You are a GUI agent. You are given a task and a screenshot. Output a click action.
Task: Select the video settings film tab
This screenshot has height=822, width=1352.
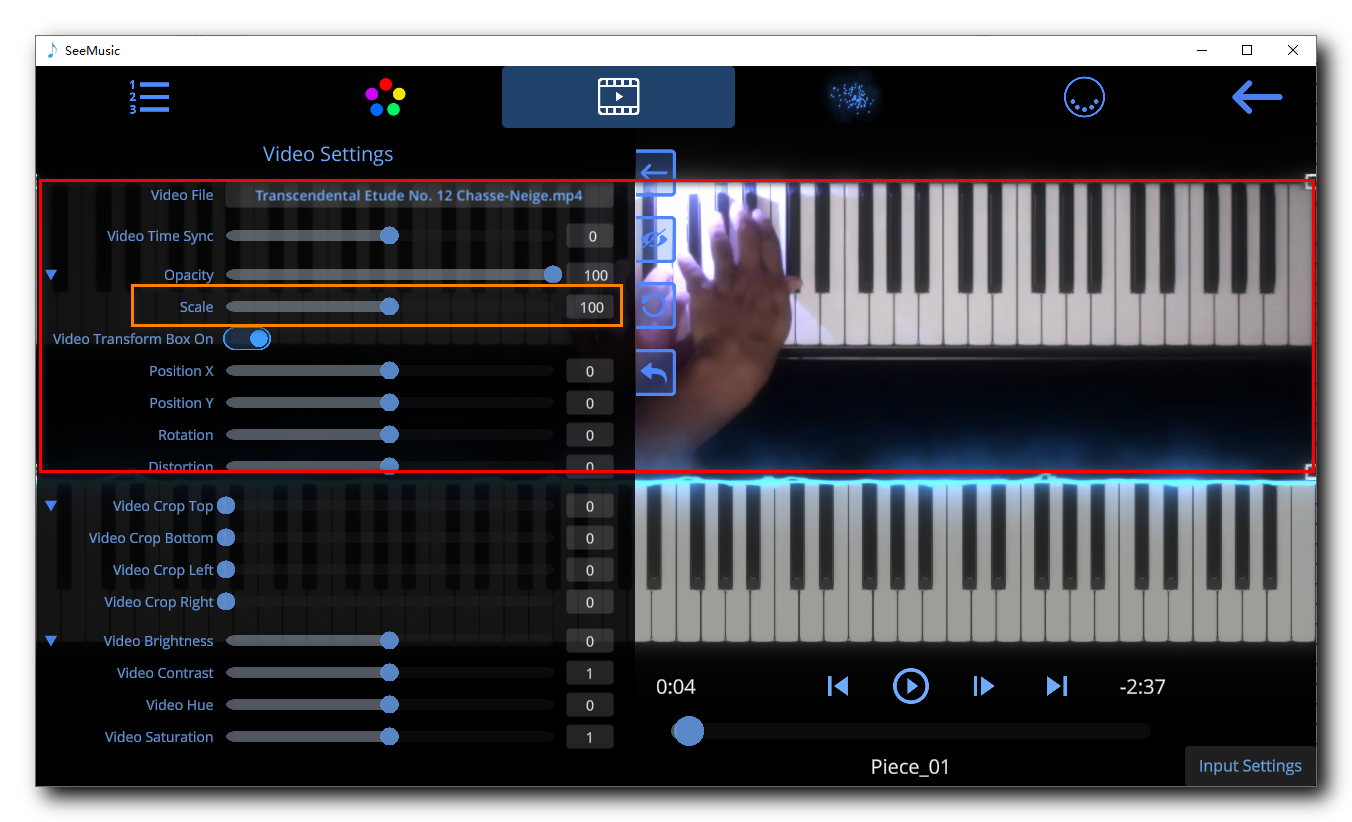618,97
